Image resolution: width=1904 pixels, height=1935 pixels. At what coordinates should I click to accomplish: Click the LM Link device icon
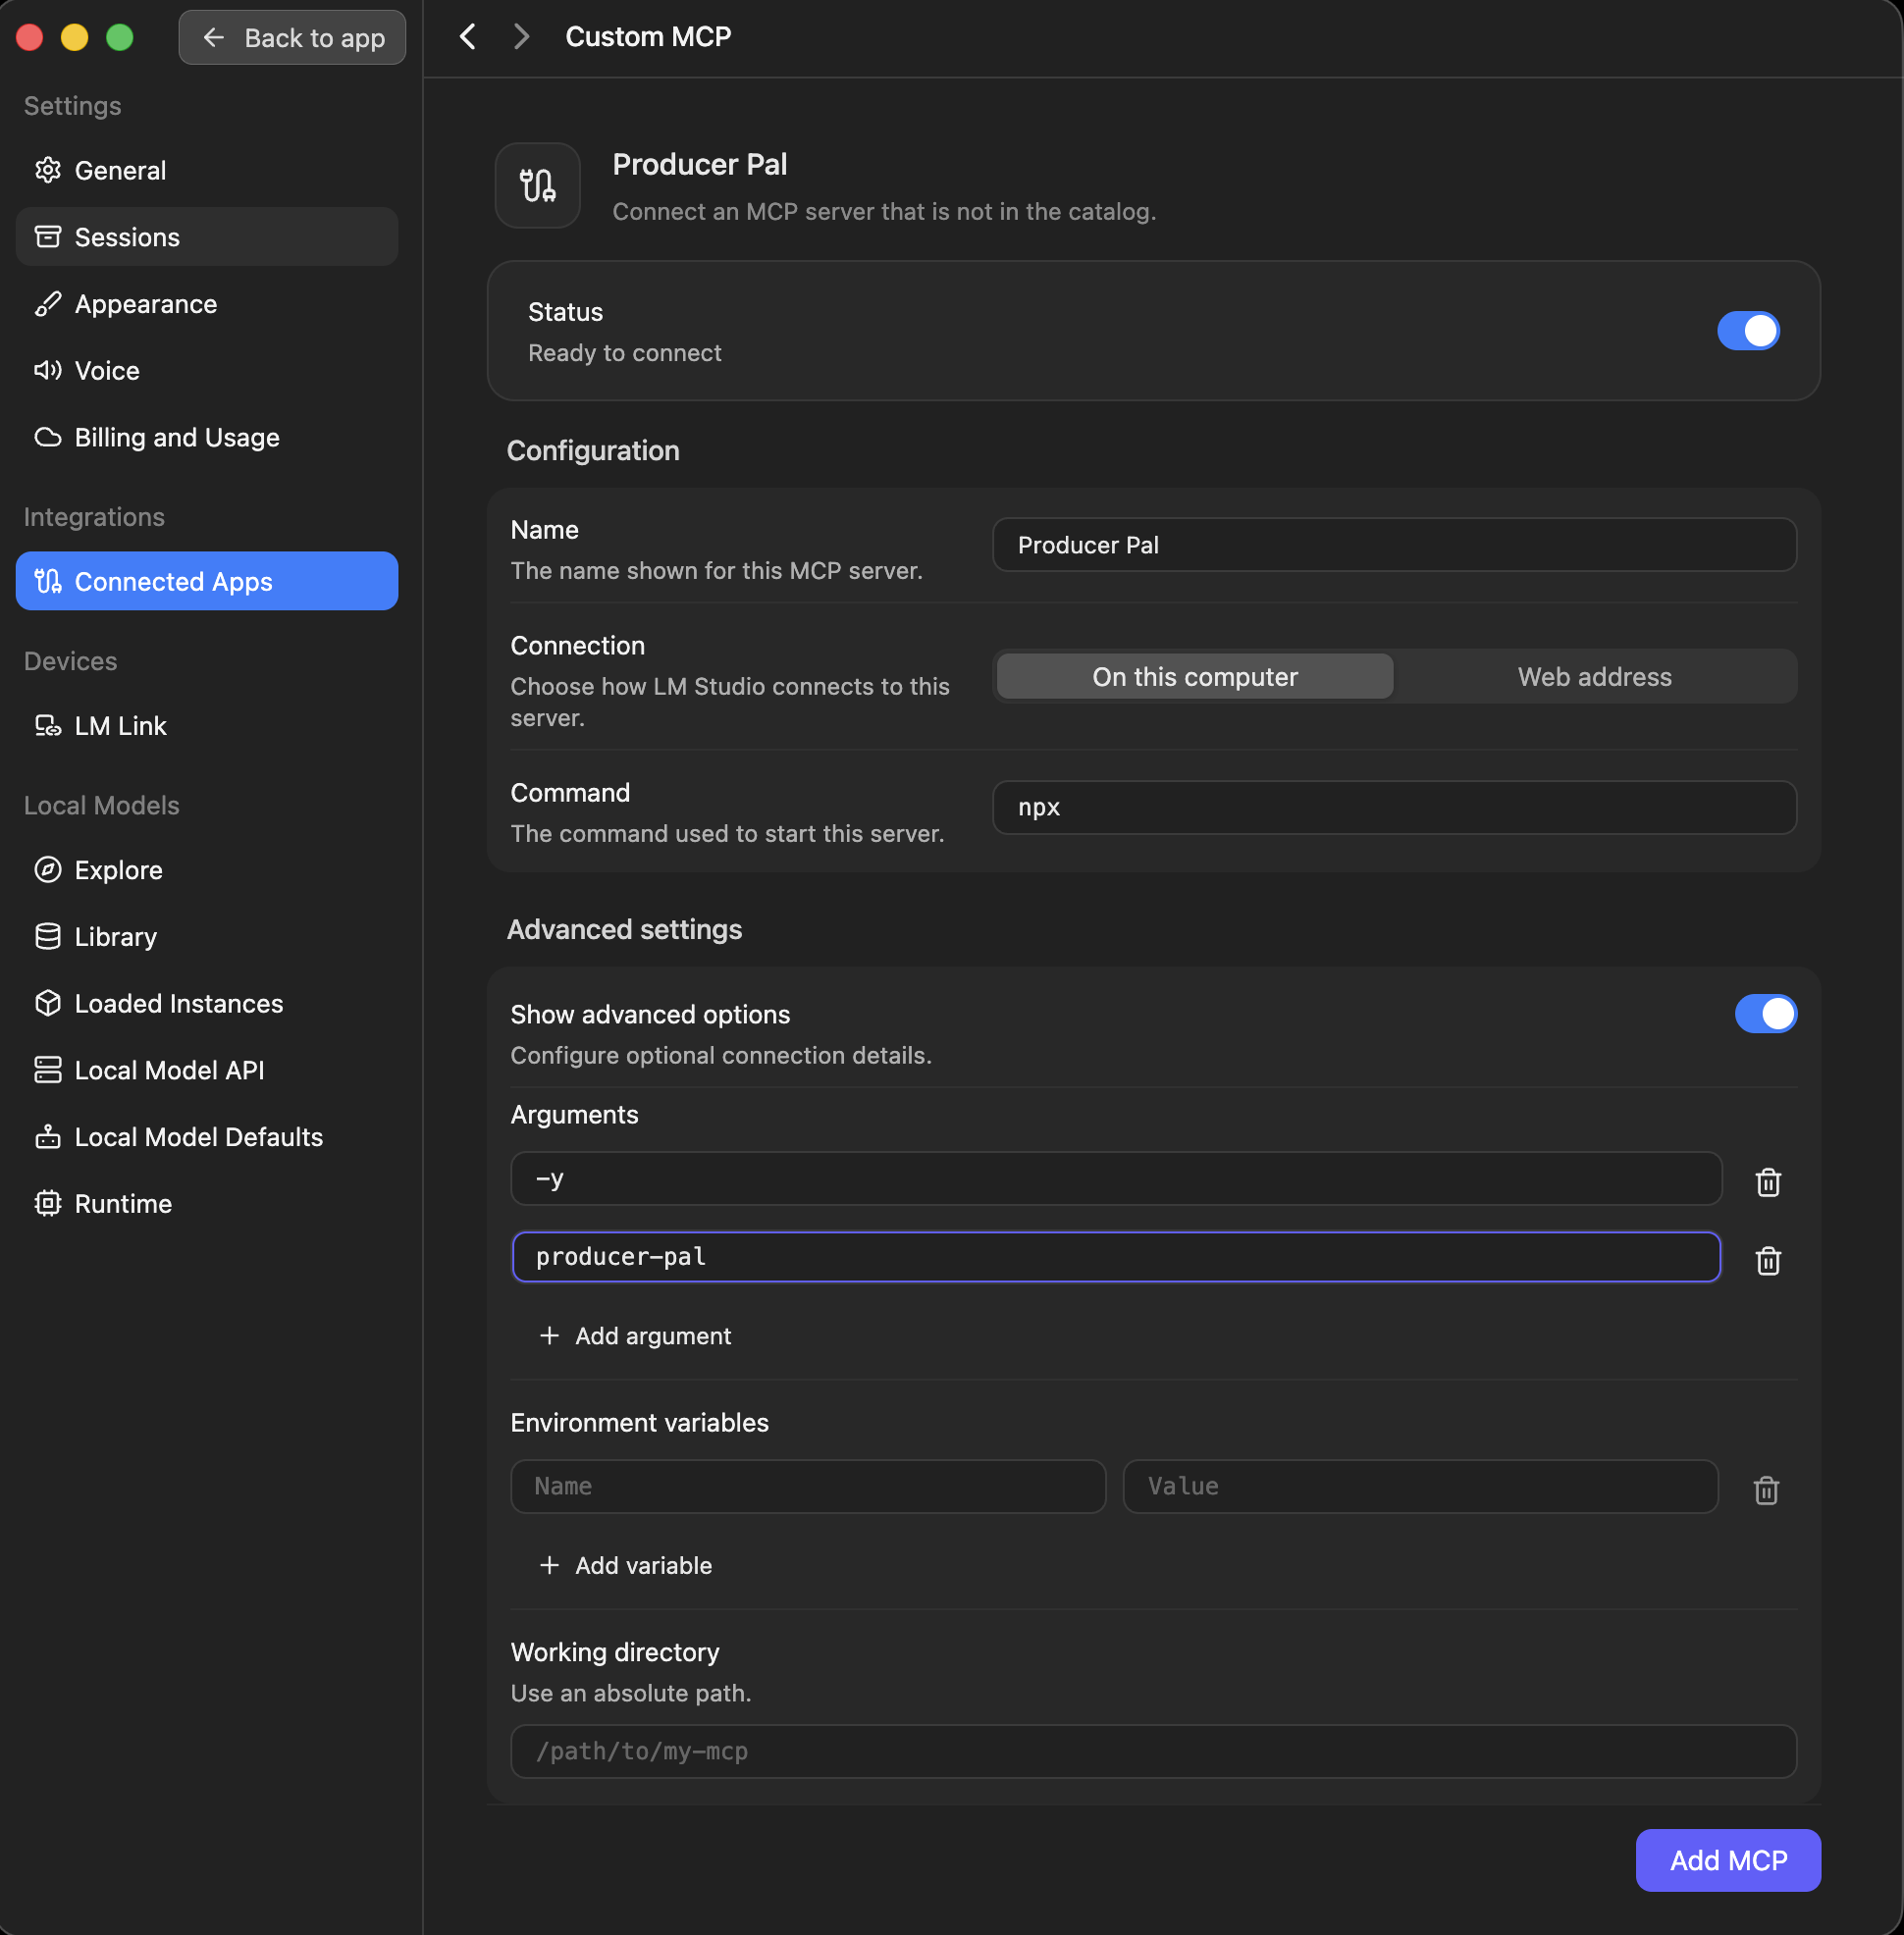(48, 726)
